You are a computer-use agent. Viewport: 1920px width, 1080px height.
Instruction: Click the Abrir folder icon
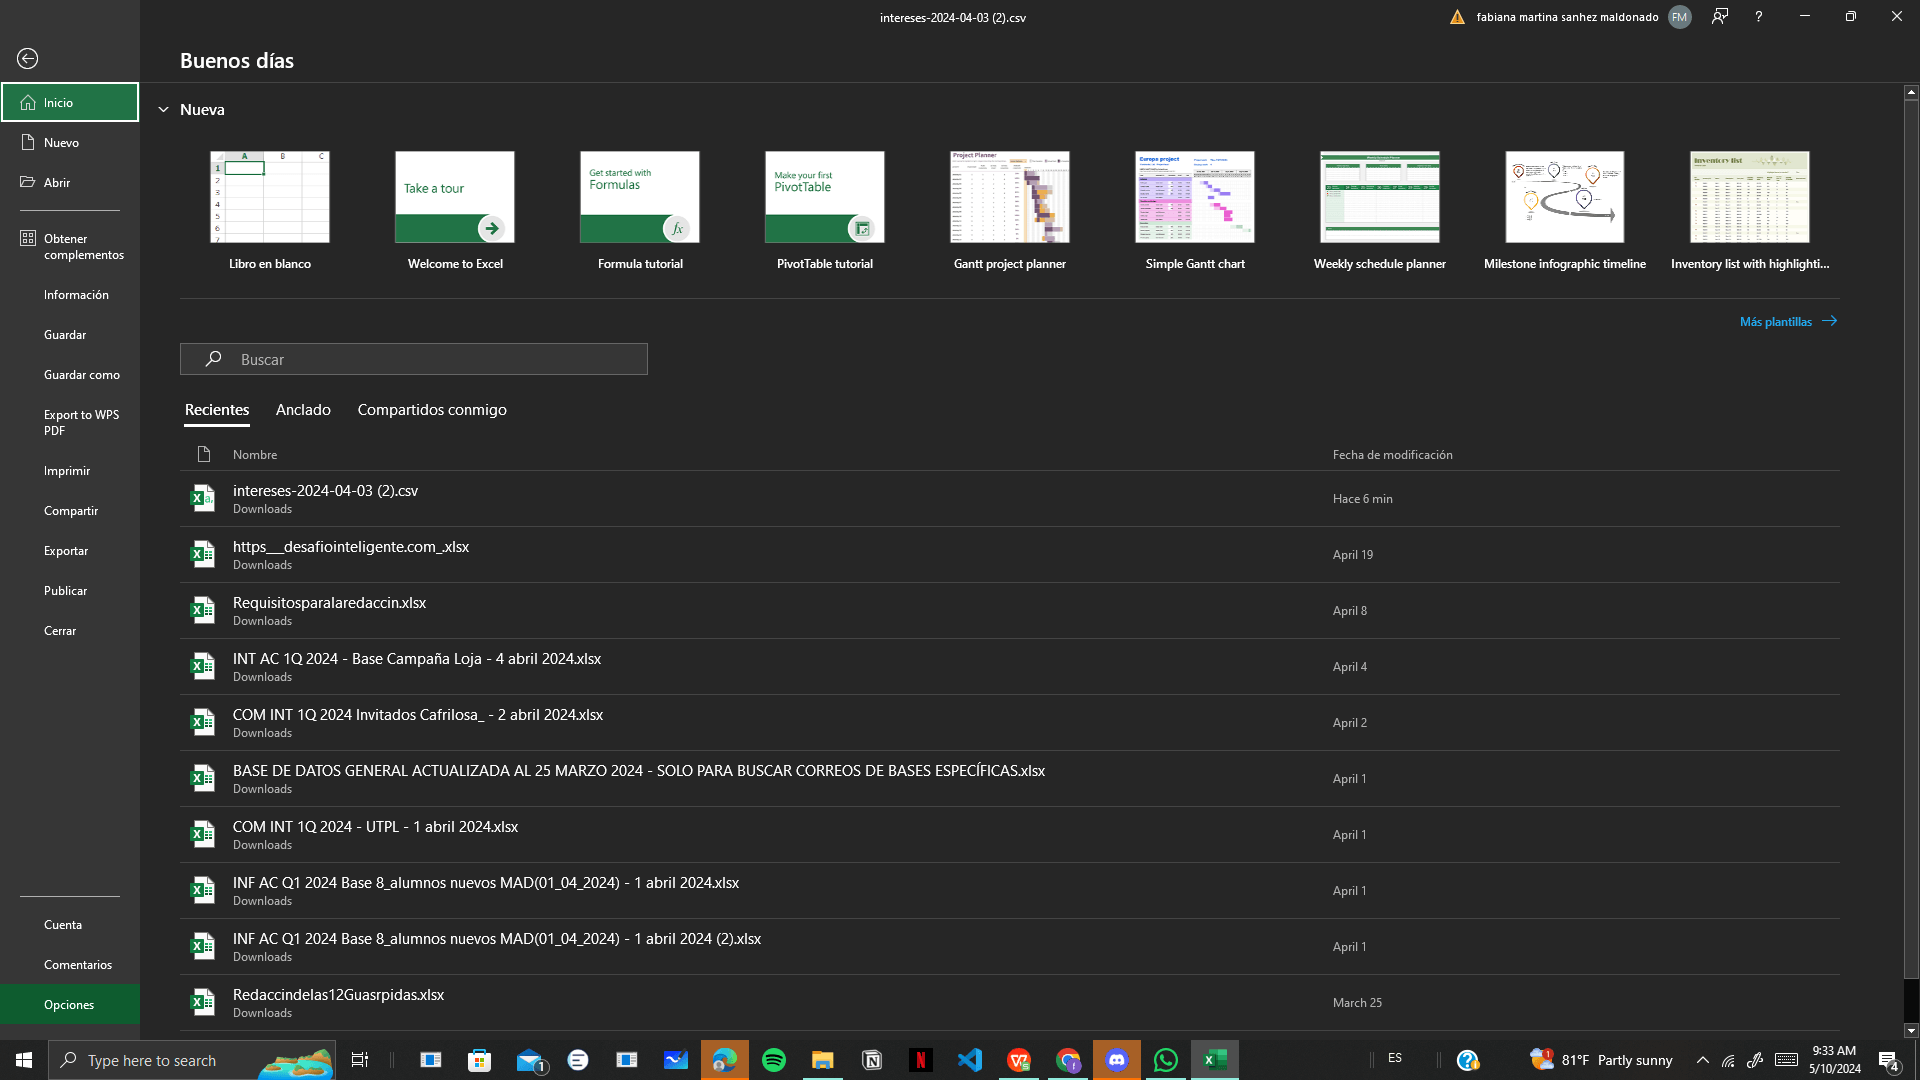pos(28,182)
